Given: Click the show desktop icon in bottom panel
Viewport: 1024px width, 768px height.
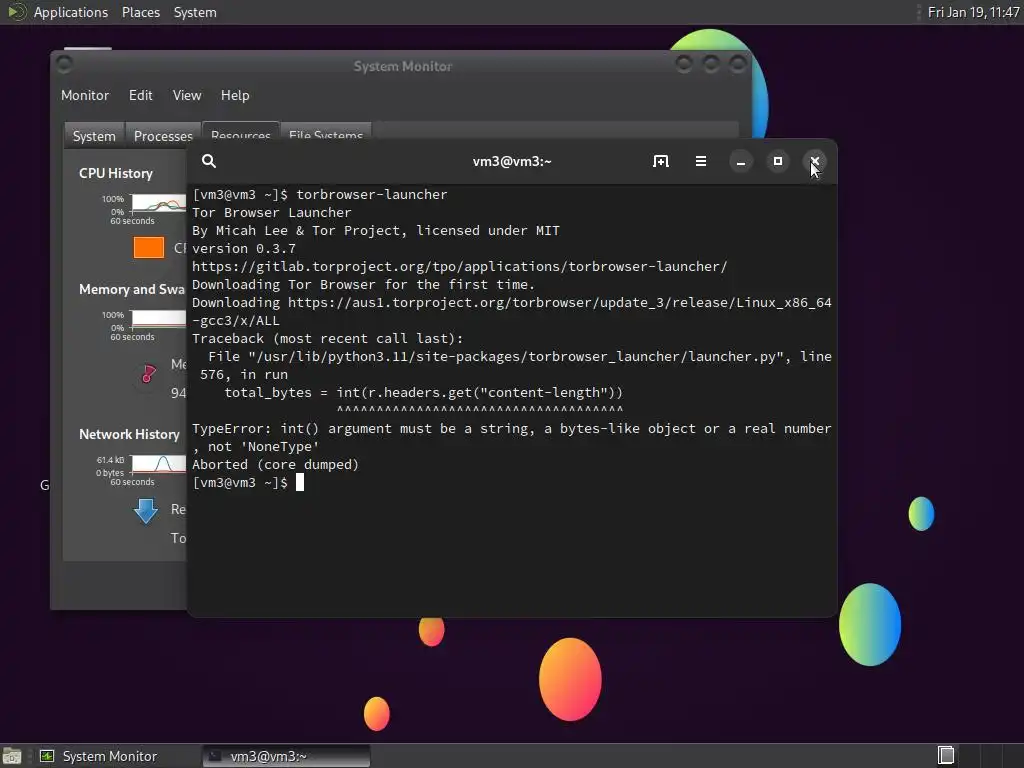Looking at the screenshot, I should pos(12,756).
